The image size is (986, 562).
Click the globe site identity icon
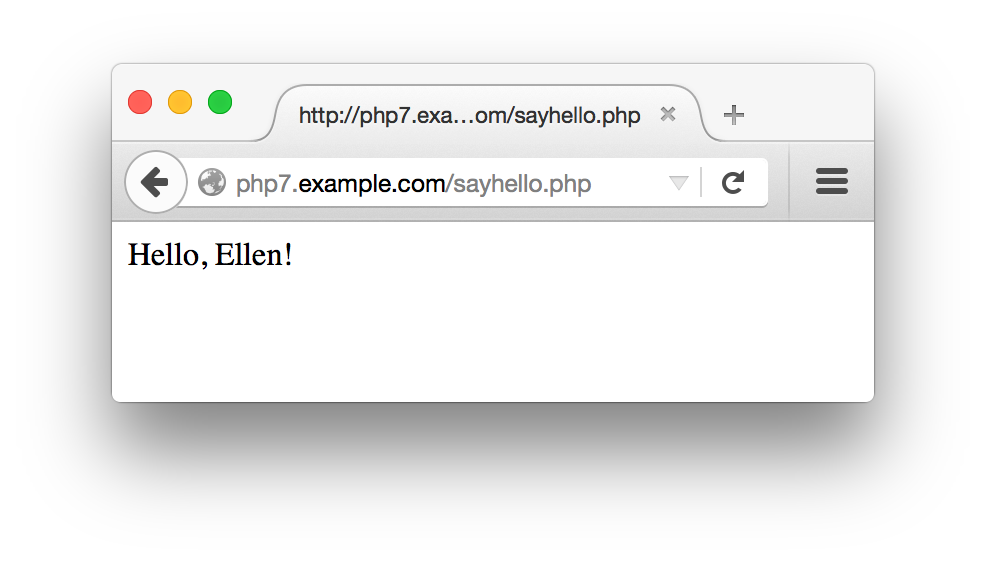coord(212,183)
